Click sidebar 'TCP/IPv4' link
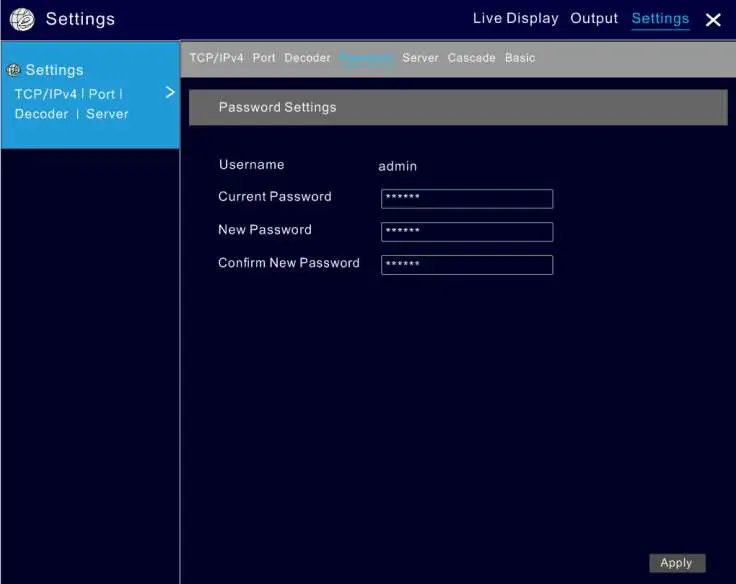 (46, 94)
